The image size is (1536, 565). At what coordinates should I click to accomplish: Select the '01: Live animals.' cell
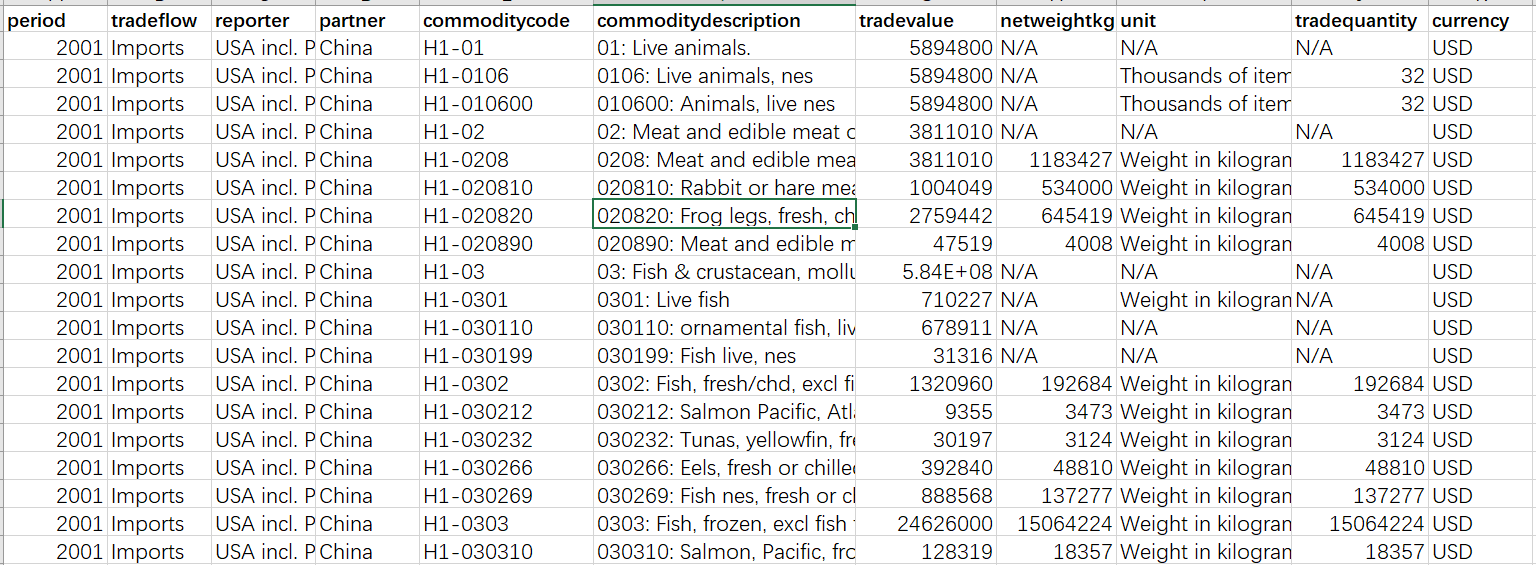(724, 48)
